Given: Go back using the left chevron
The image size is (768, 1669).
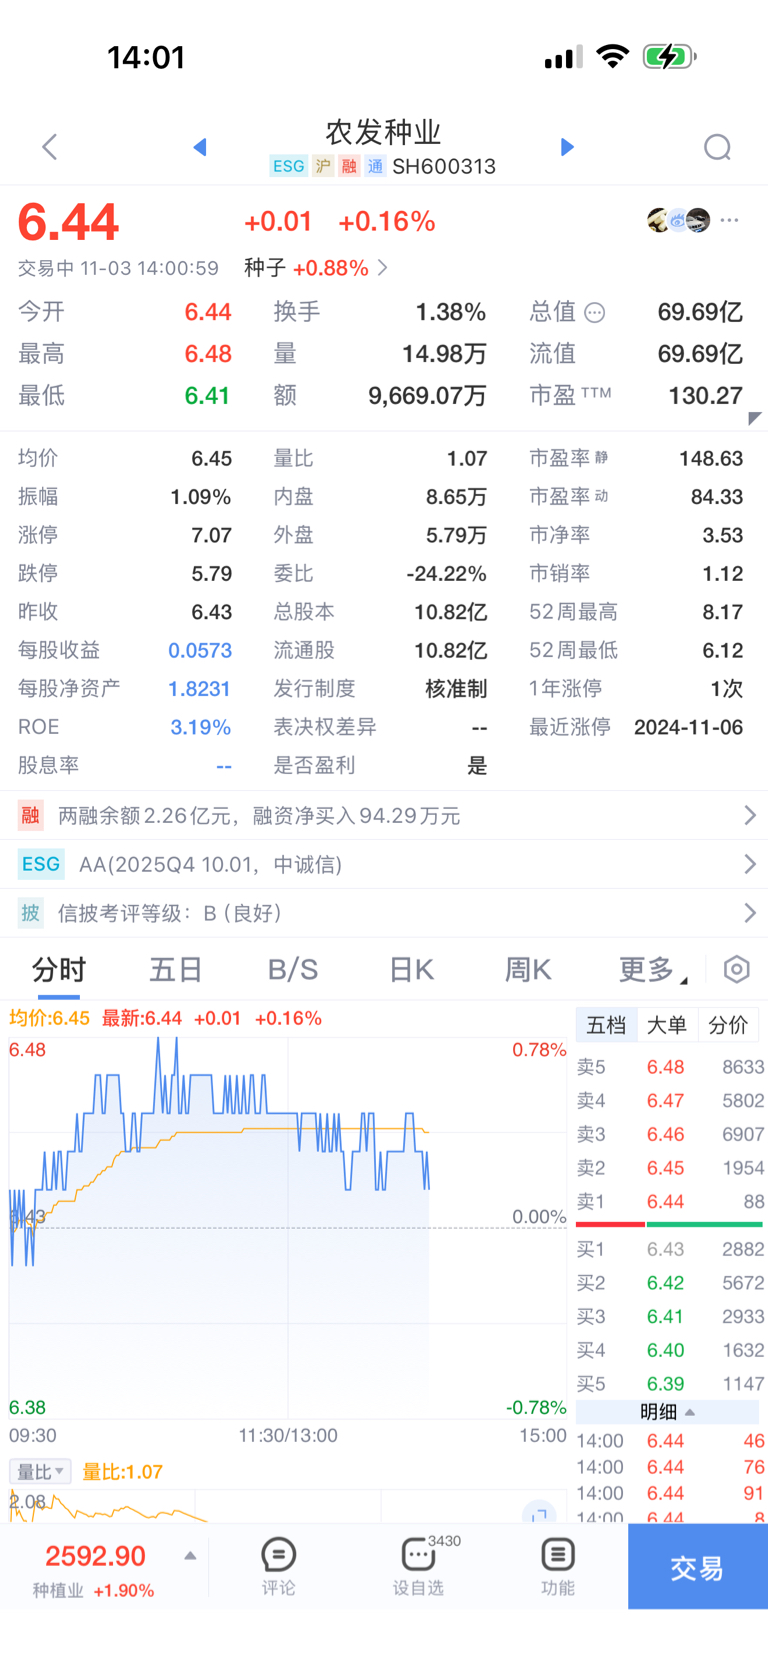Looking at the screenshot, I should 49,147.
